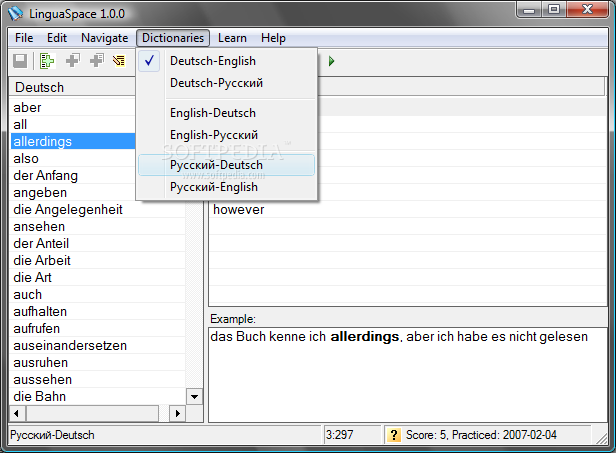616x453 pixels.
Task: Open the Navigate menu
Action: click(x=104, y=38)
